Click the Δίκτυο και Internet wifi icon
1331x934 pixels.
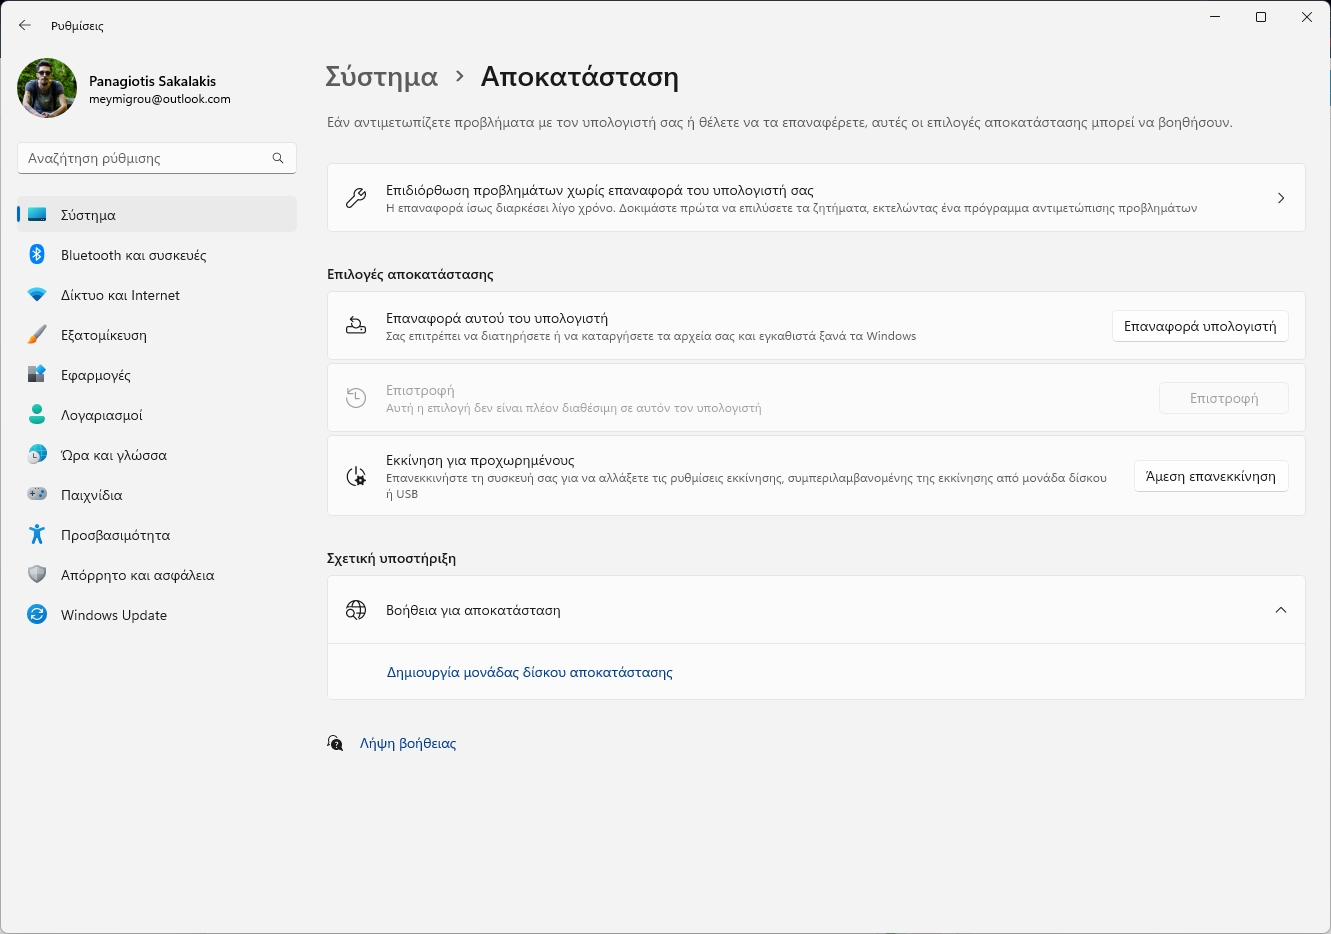coord(37,295)
